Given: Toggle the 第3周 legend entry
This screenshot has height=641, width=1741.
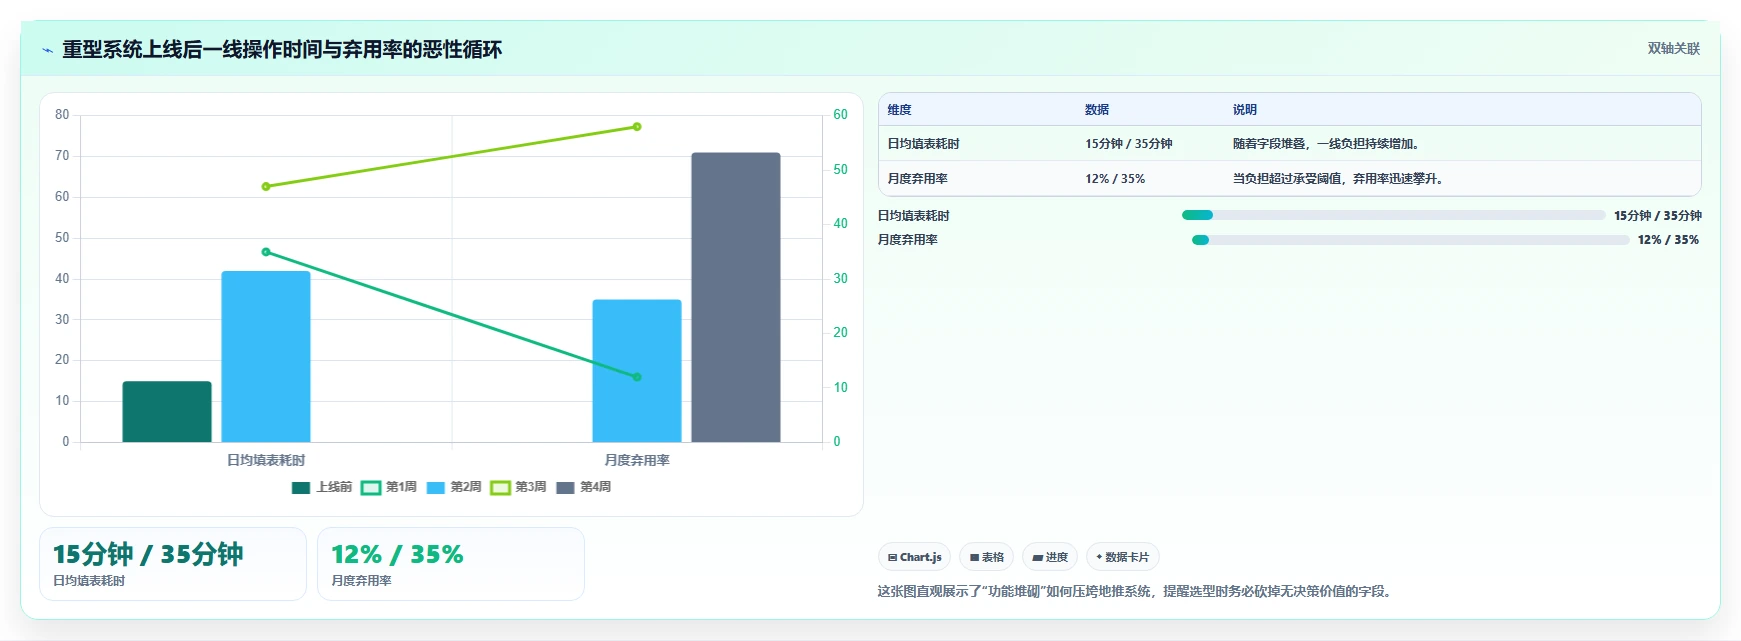Looking at the screenshot, I should coord(518,487).
